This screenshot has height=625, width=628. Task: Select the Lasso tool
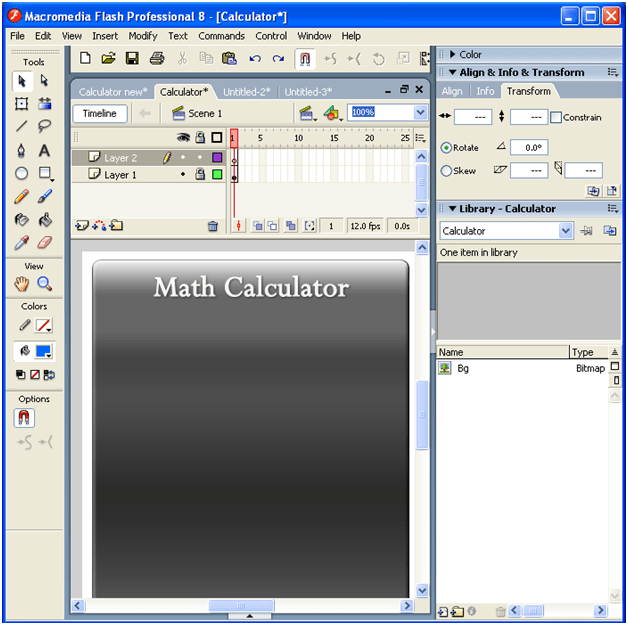coord(44,127)
